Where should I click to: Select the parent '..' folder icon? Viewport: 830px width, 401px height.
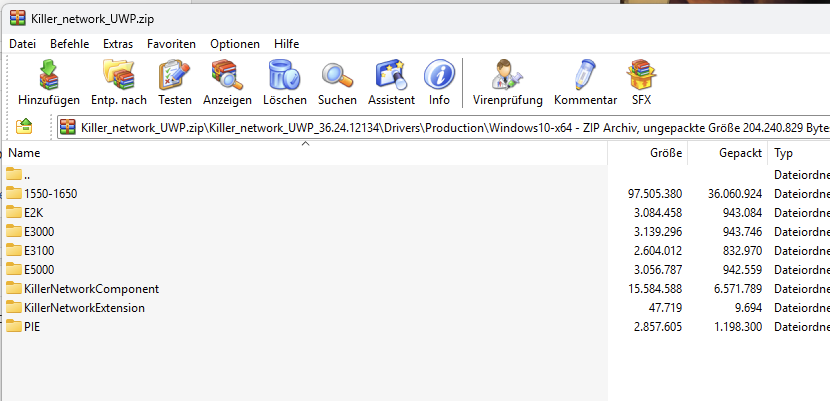click(x=14, y=174)
